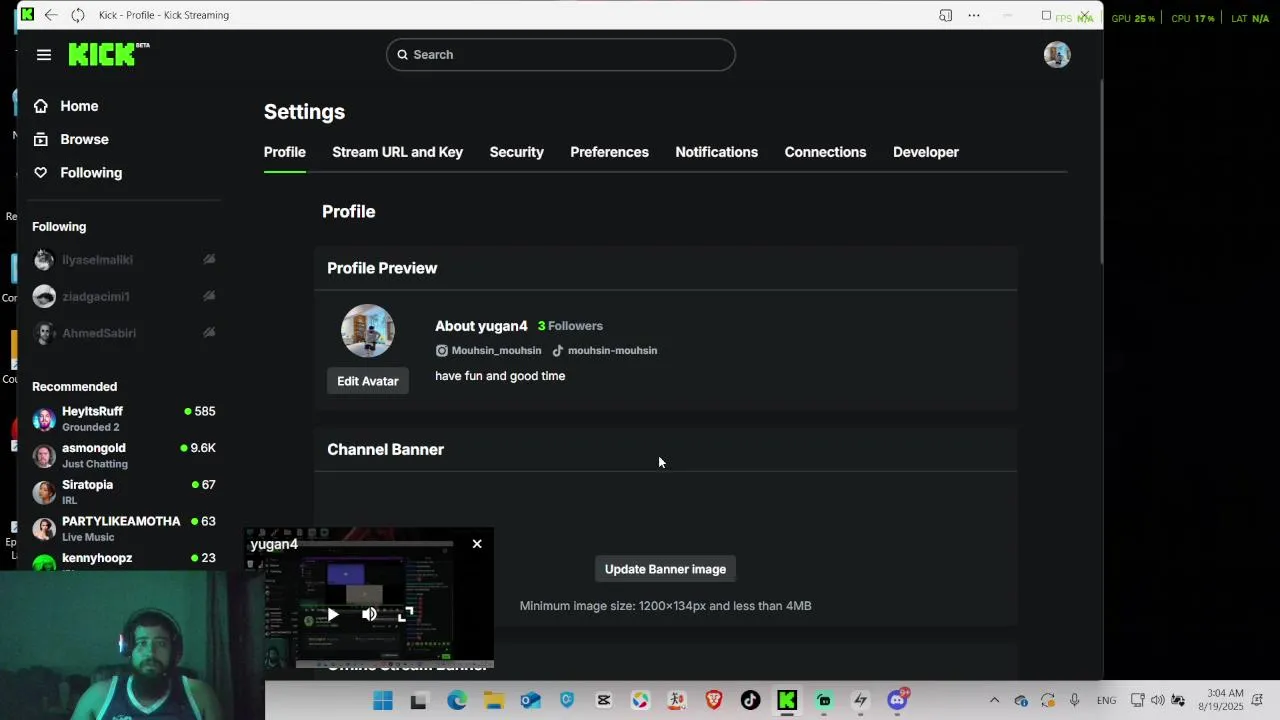Screen dimensions: 1280x720
Task: Mute the yugan4 mini player volume
Action: [x=369, y=614]
